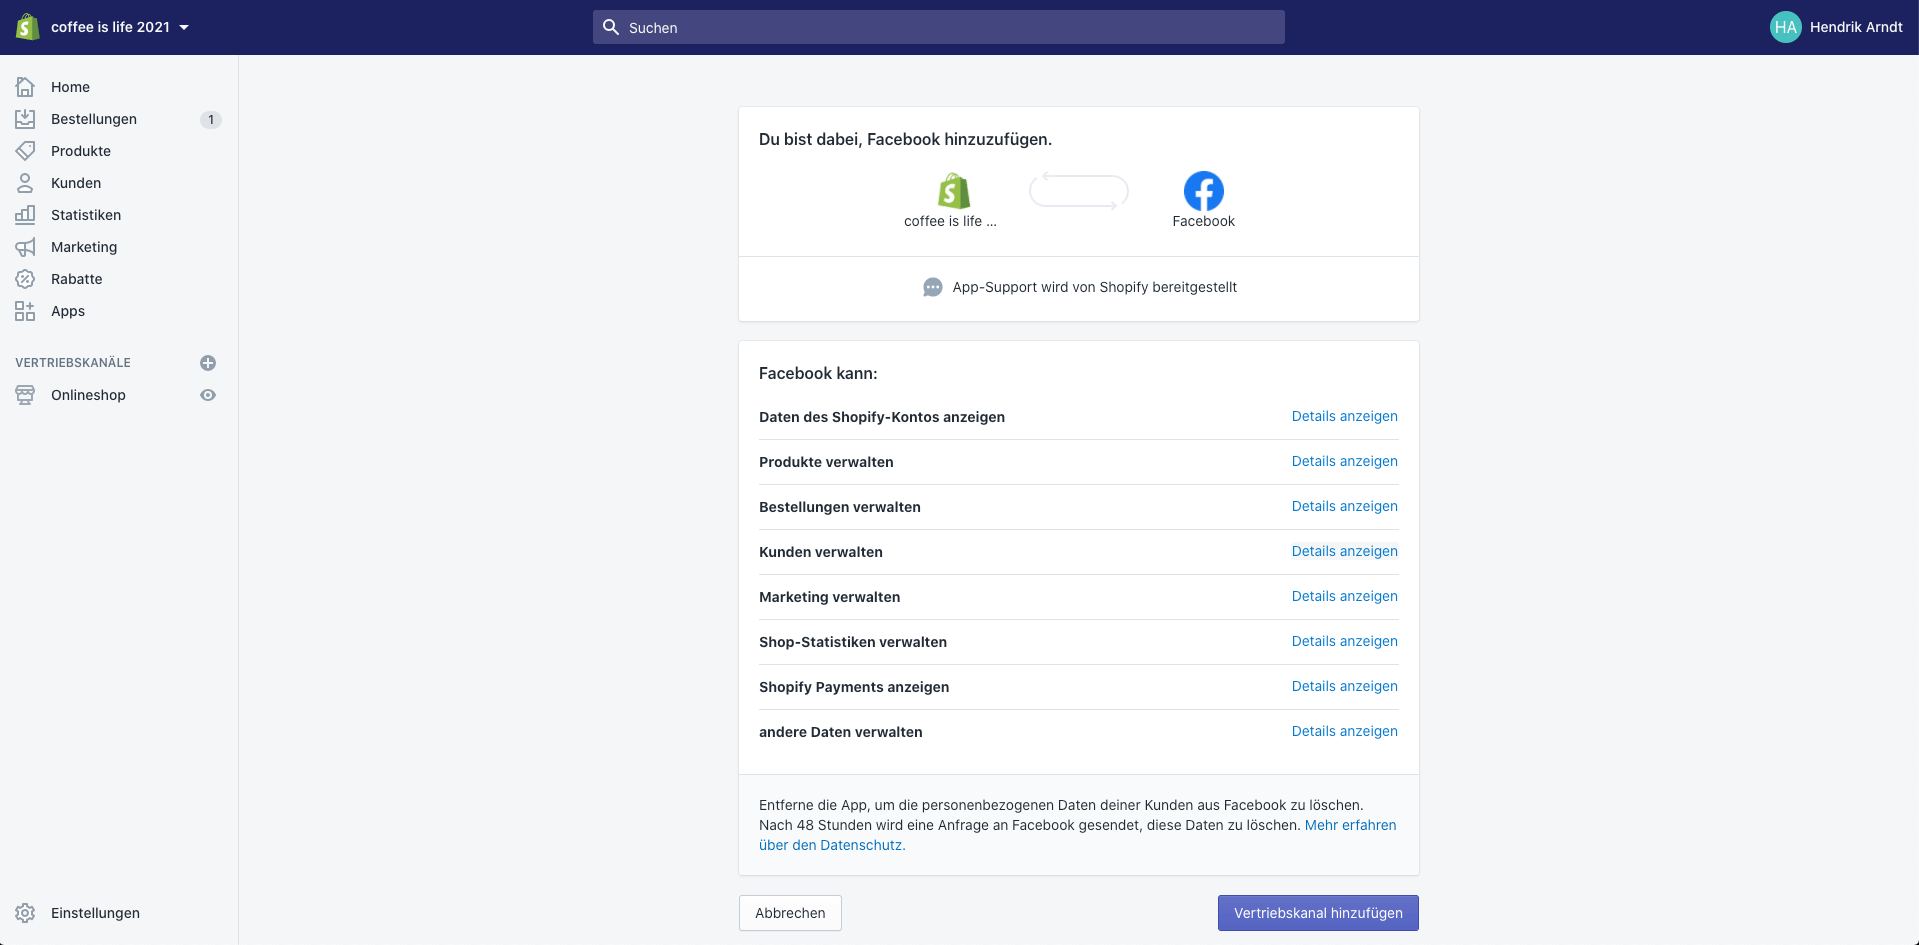Screen dimensions: 1919x945
Task: Toggle Onlineshop visibility with the eye icon
Action: pos(207,395)
